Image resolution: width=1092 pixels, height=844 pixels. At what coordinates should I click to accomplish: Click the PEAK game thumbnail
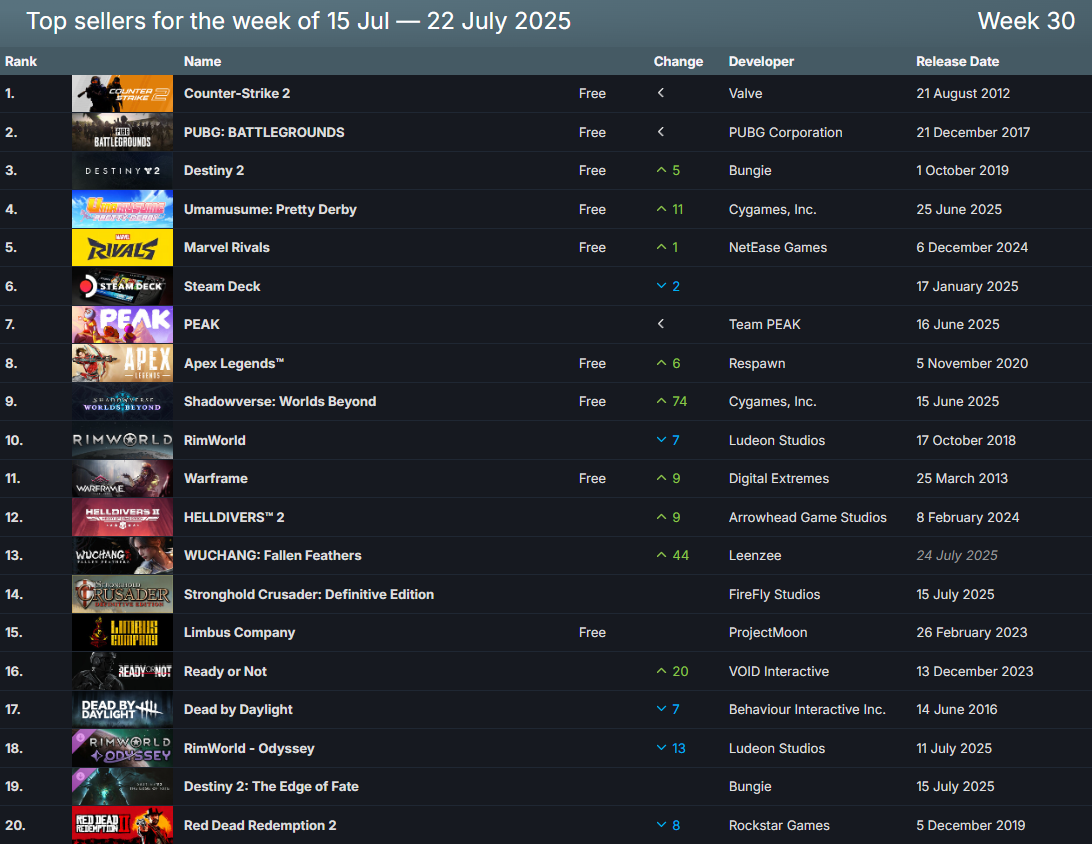(122, 325)
